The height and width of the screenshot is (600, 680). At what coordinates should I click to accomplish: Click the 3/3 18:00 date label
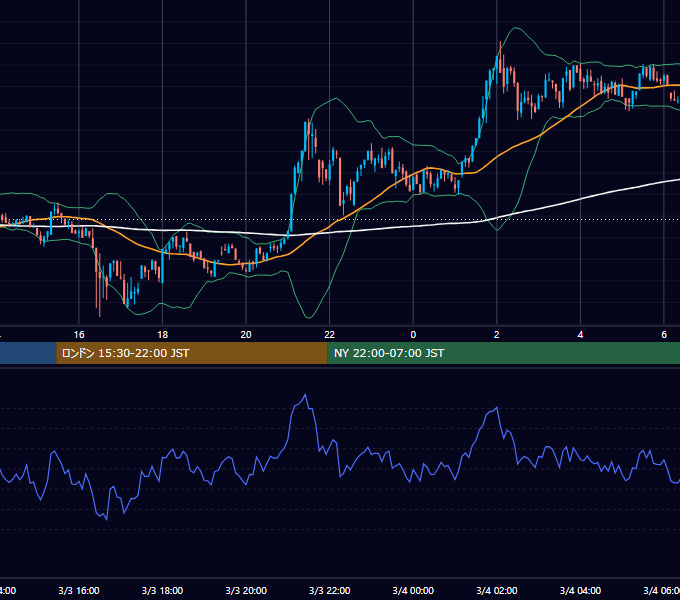162,590
